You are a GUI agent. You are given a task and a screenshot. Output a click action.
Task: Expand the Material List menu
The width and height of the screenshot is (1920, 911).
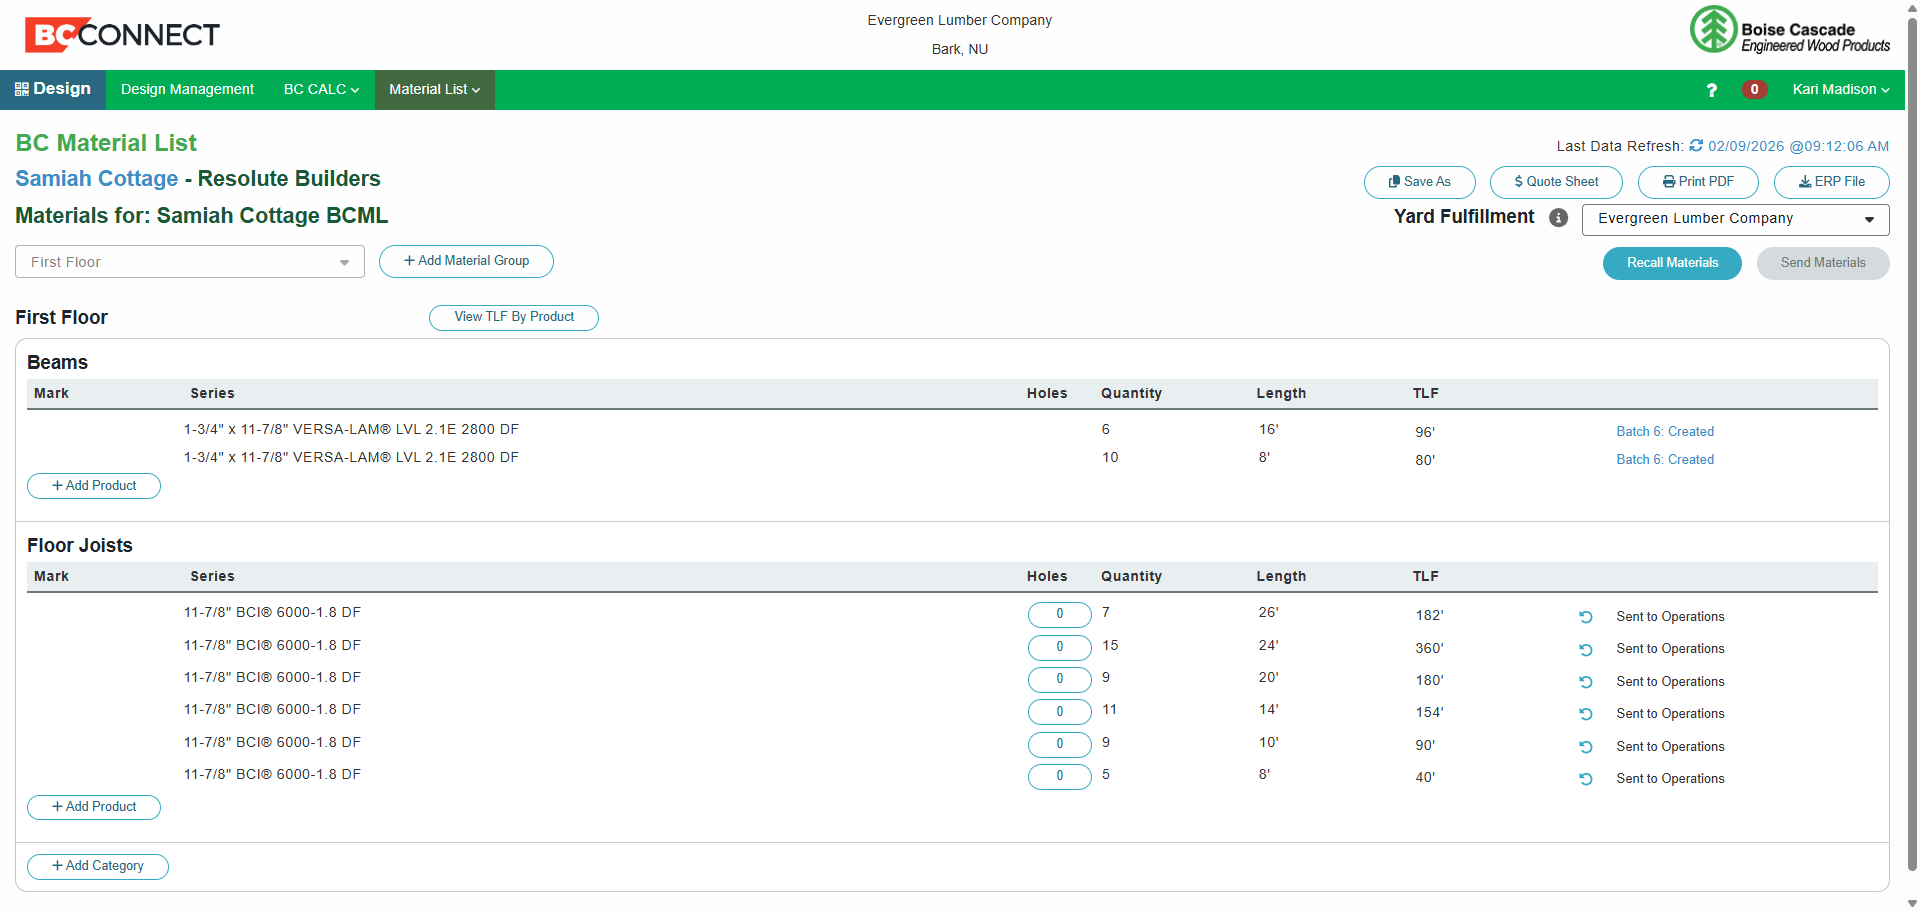[x=434, y=90]
